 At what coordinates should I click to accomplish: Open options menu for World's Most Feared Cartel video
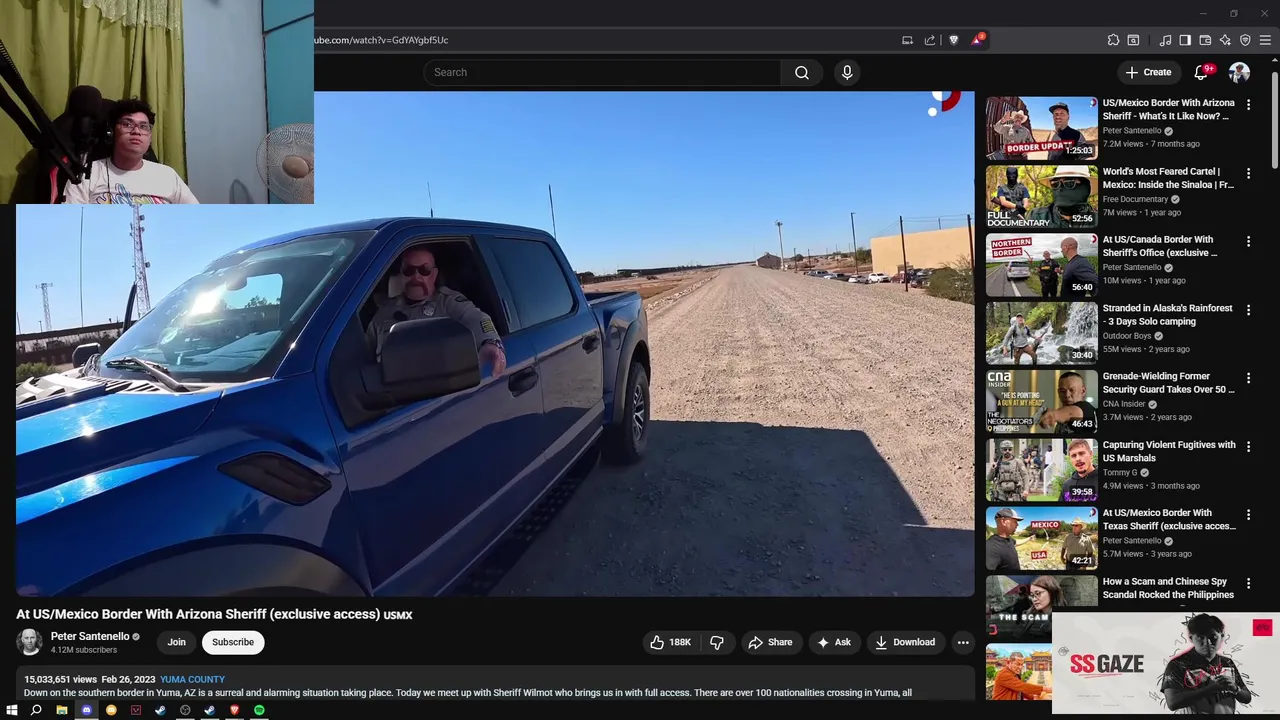tap(1248, 173)
